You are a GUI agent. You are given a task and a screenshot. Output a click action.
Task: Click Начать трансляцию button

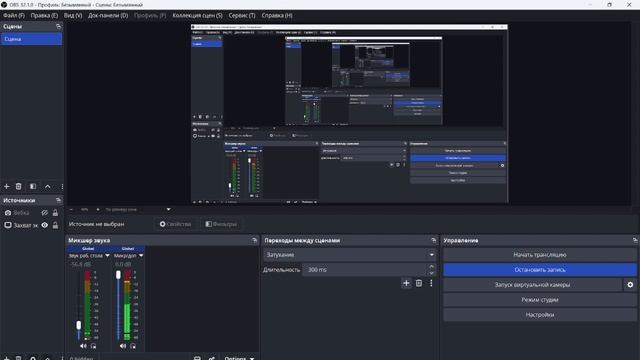[540, 255]
